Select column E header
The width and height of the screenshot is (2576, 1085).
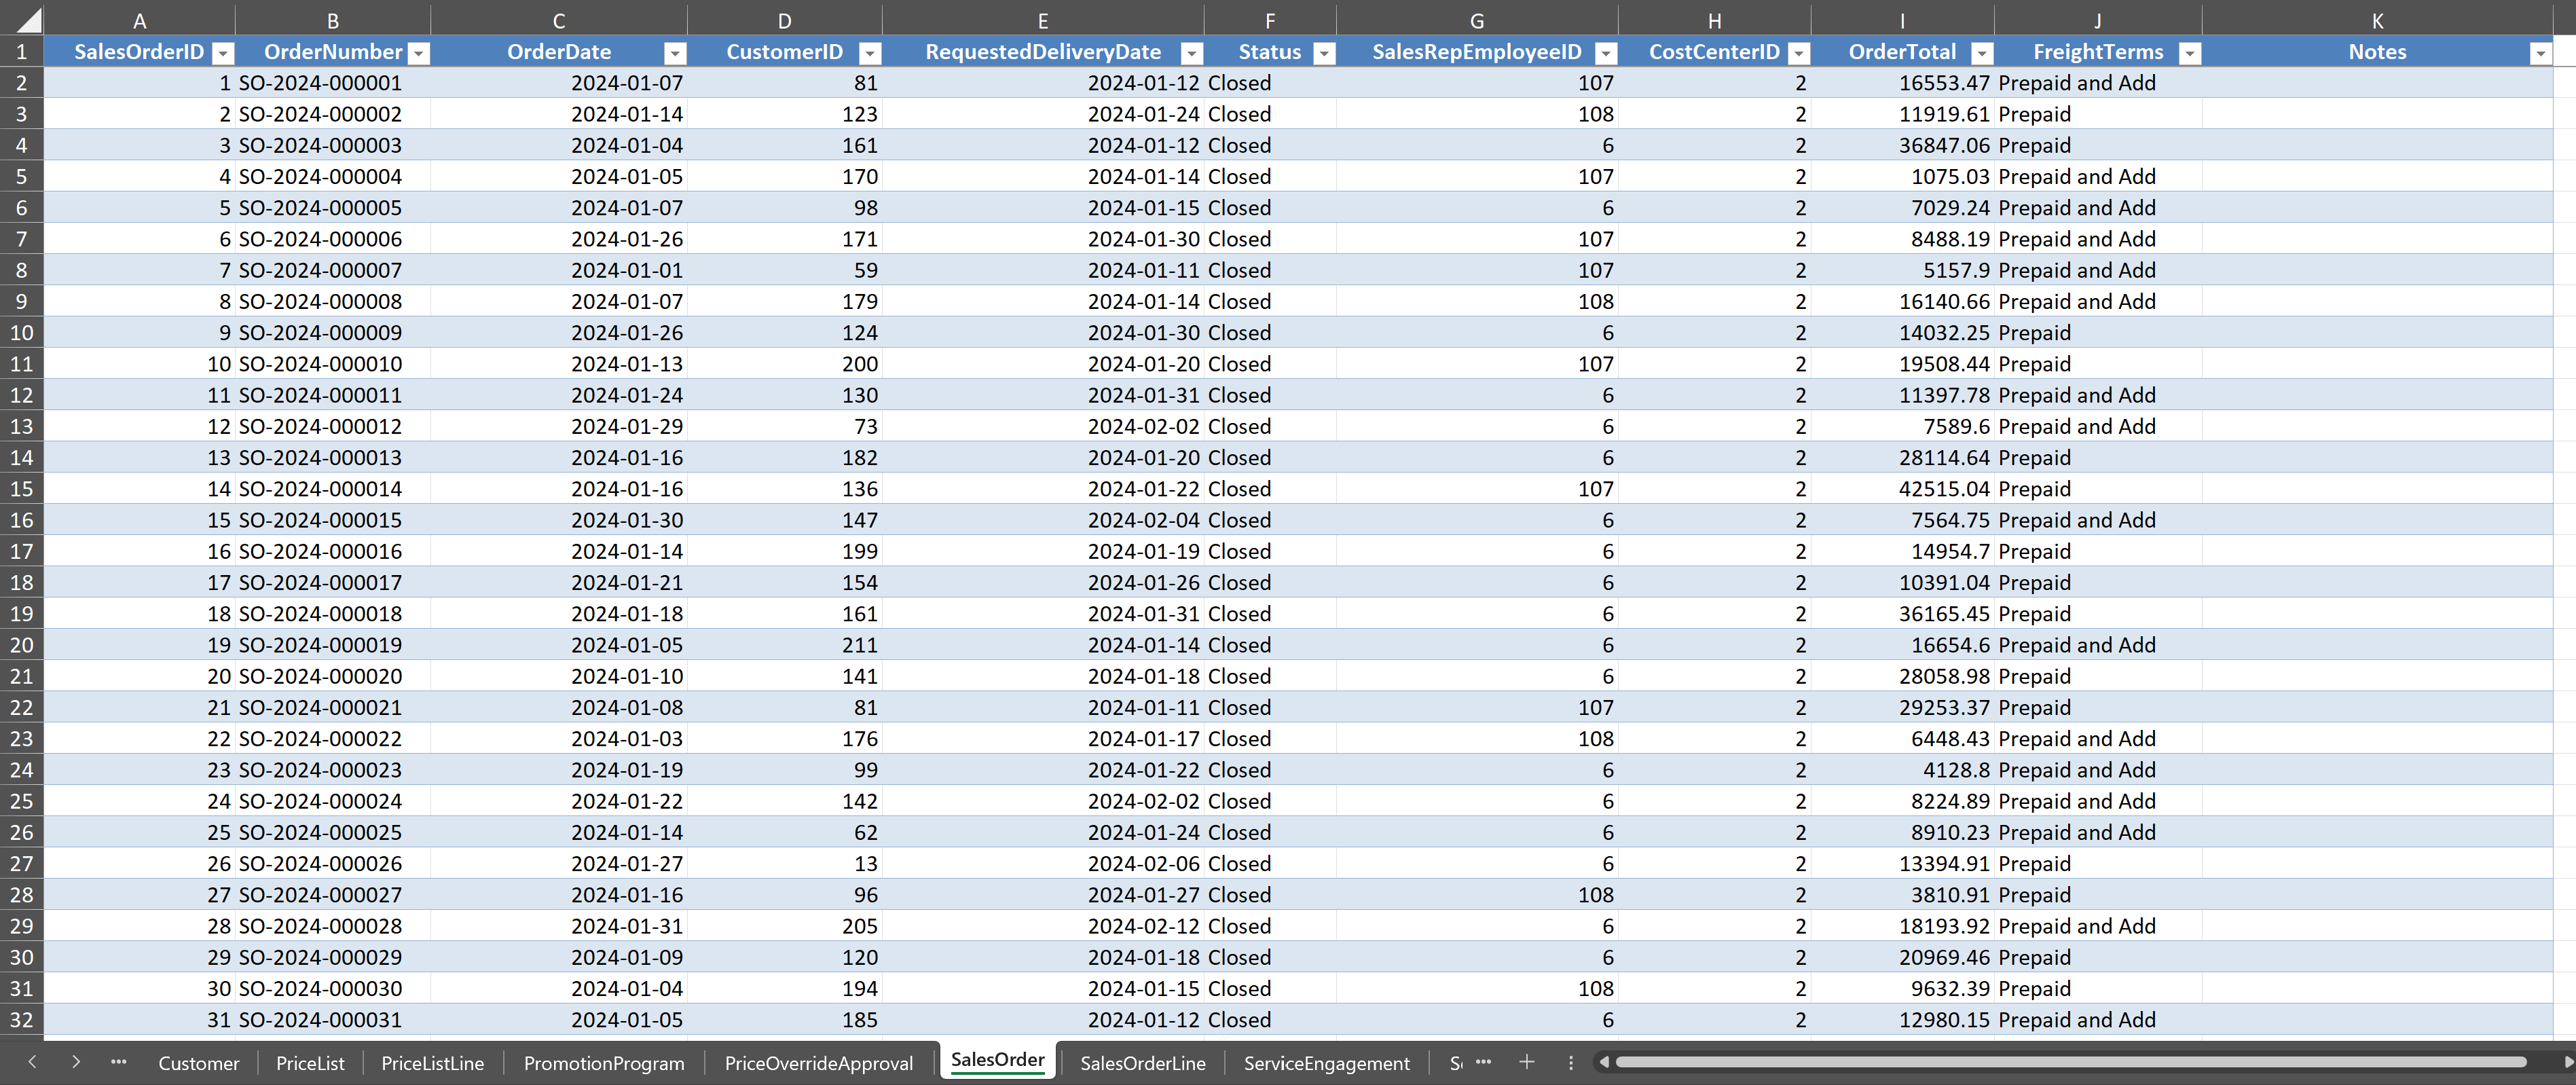[x=1043, y=21]
